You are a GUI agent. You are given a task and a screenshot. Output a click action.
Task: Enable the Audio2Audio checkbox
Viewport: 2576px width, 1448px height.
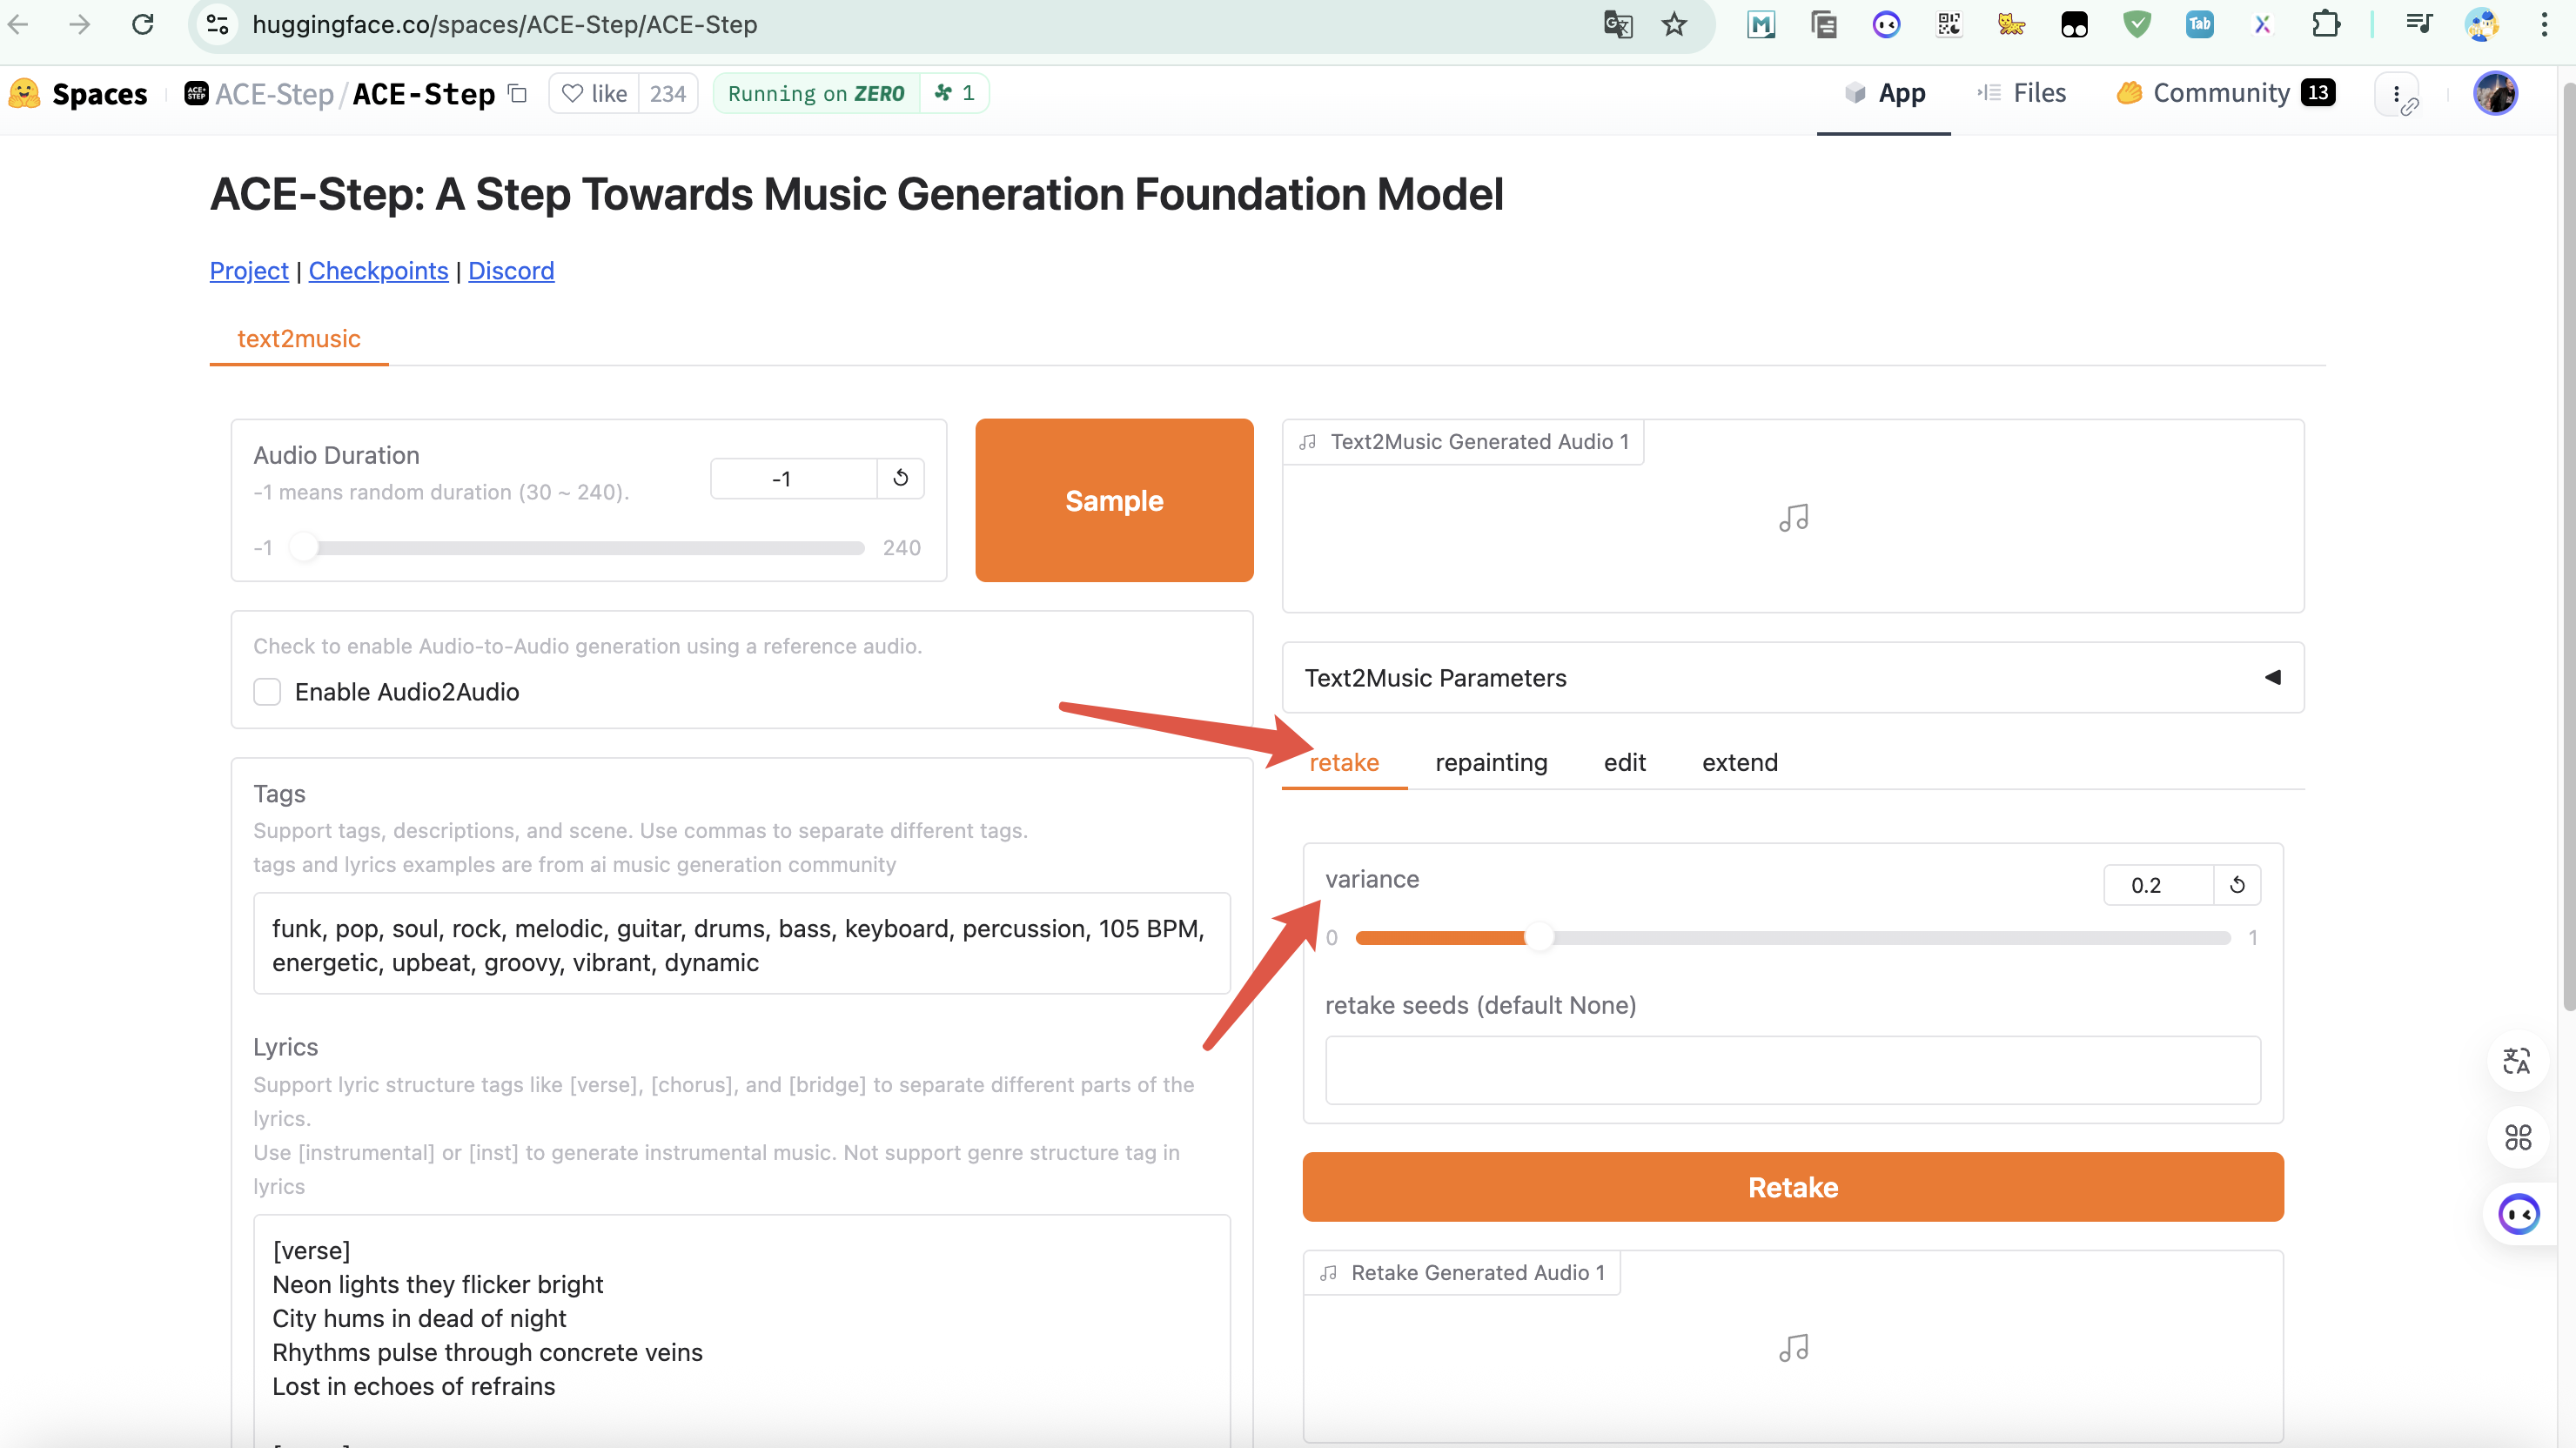[x=267, y=692]
